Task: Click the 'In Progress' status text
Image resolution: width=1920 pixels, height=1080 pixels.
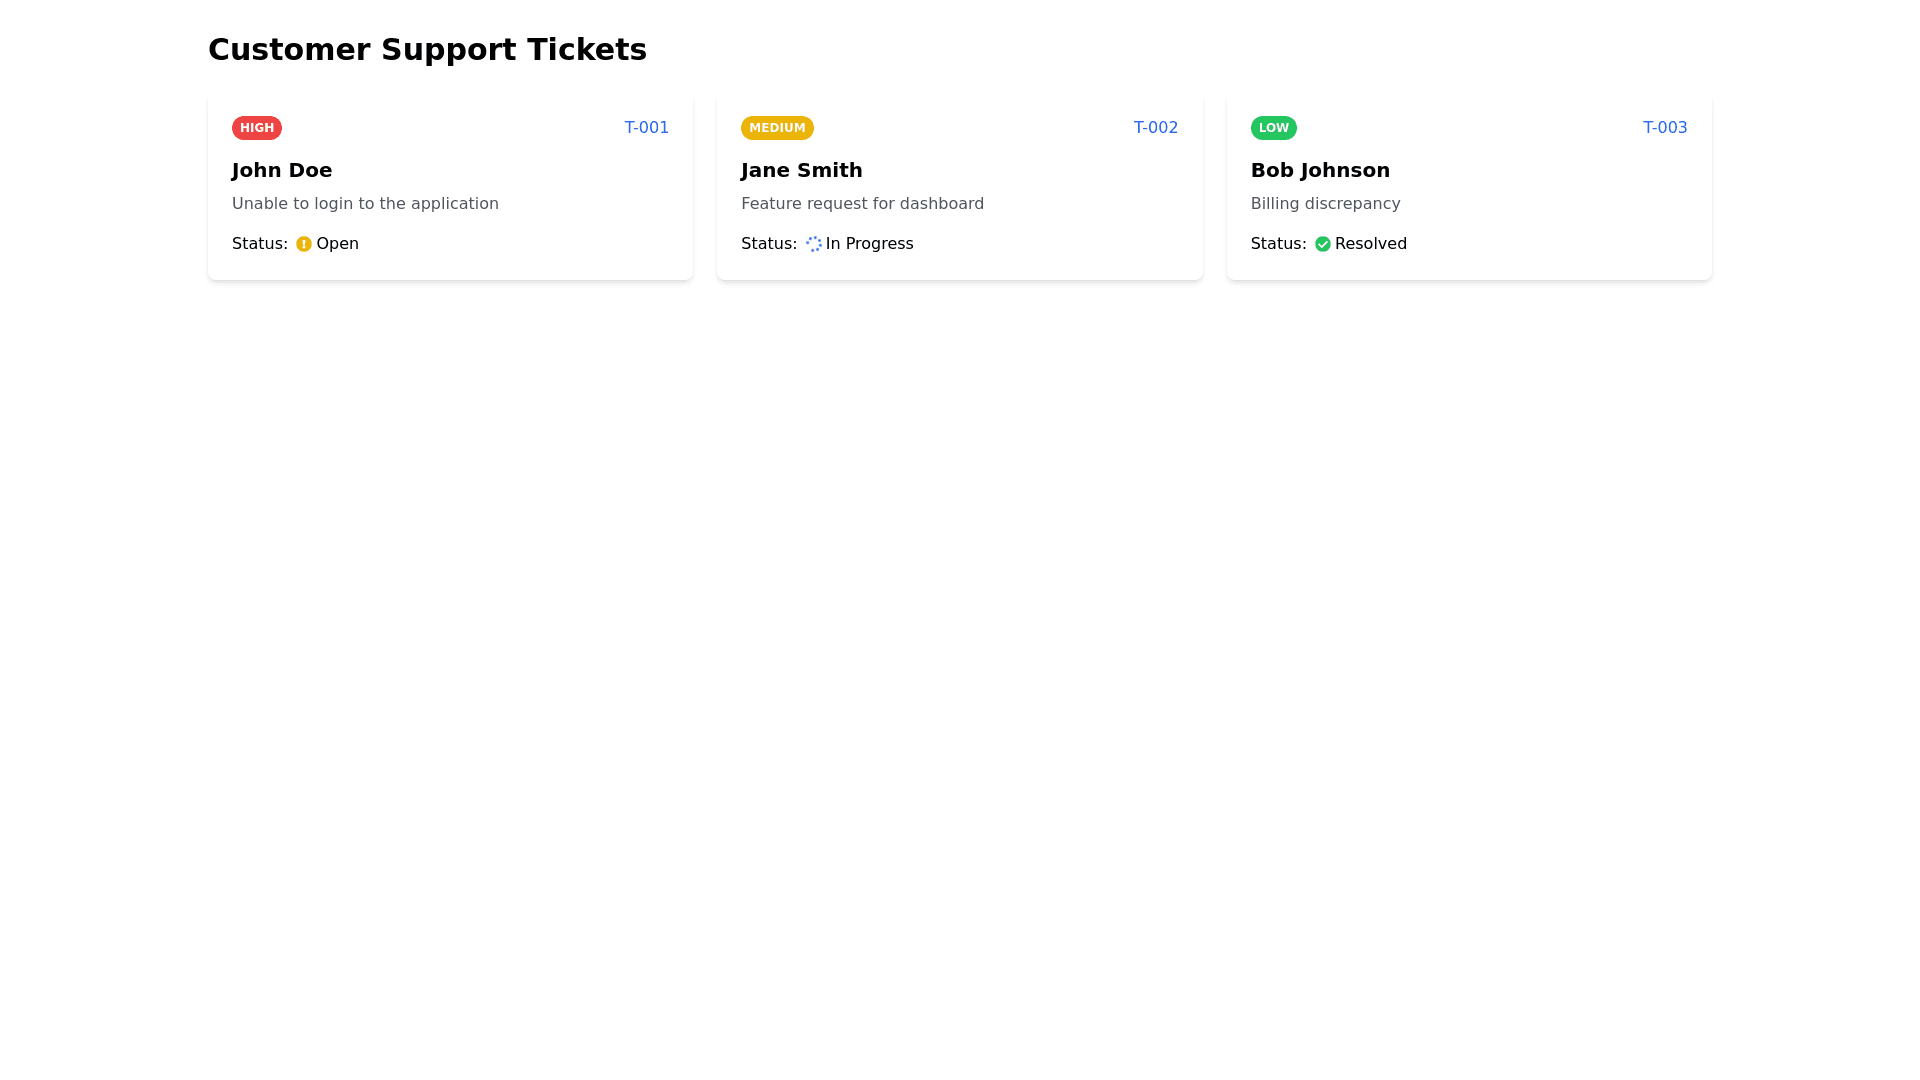Action: (x=869, y=244)
